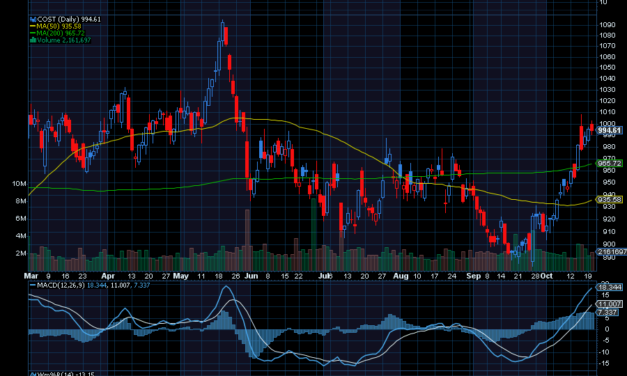This screenshot has height=376, width=627.
Task: Click the volume bars icon in legend
Action: (x=33, y=40)
